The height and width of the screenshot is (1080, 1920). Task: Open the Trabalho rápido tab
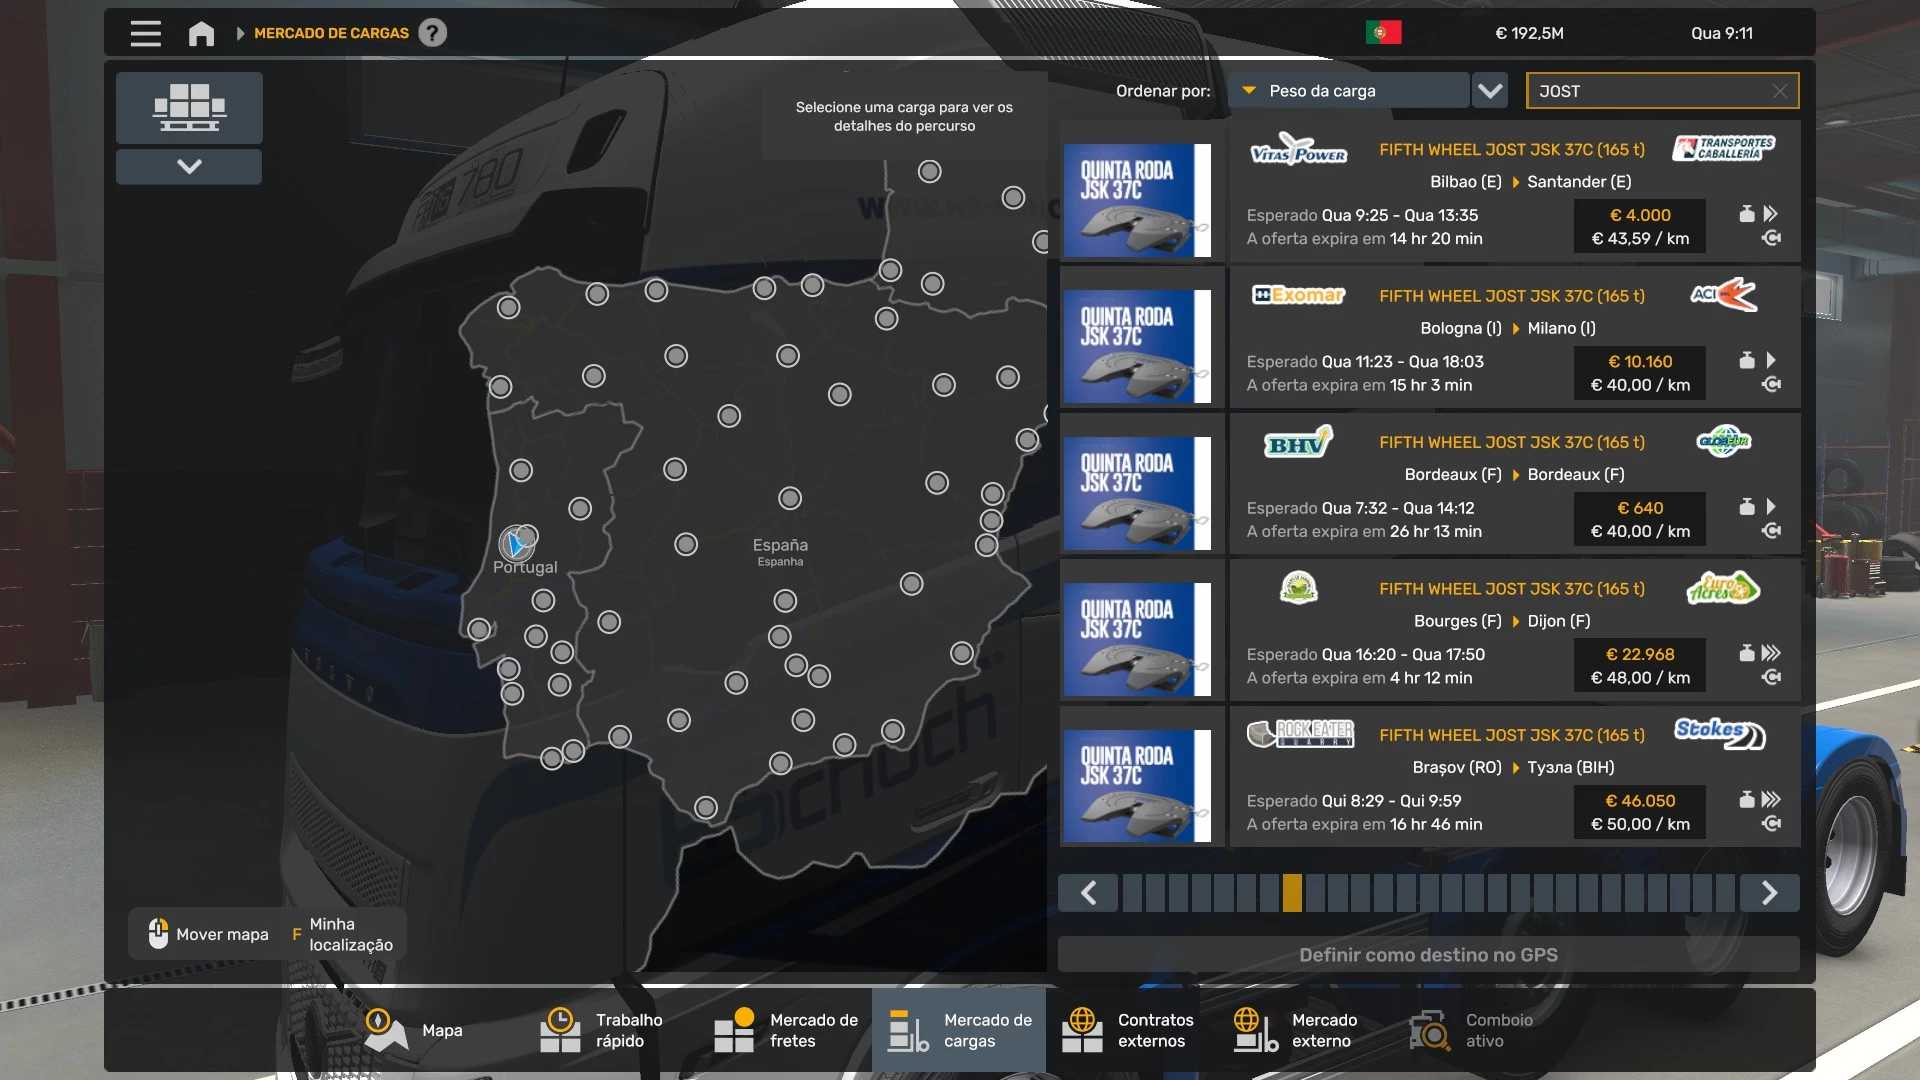[x=603, y=1030]
